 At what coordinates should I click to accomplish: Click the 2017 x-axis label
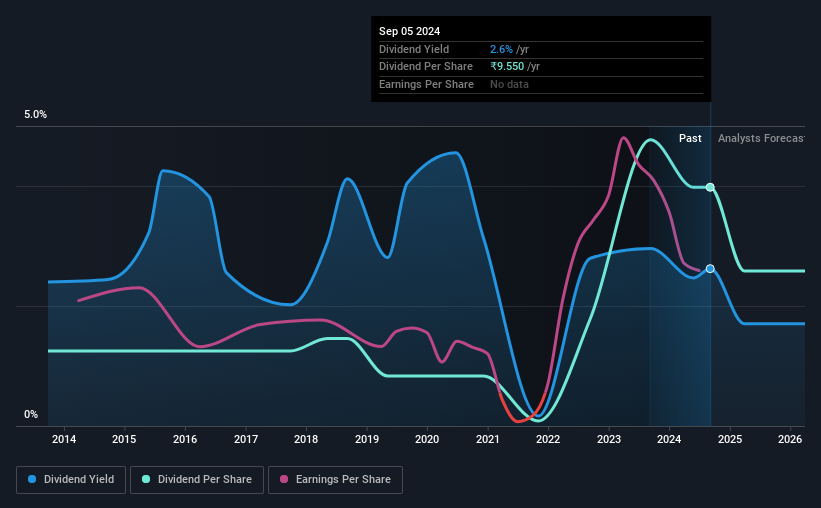pos(246,439)
